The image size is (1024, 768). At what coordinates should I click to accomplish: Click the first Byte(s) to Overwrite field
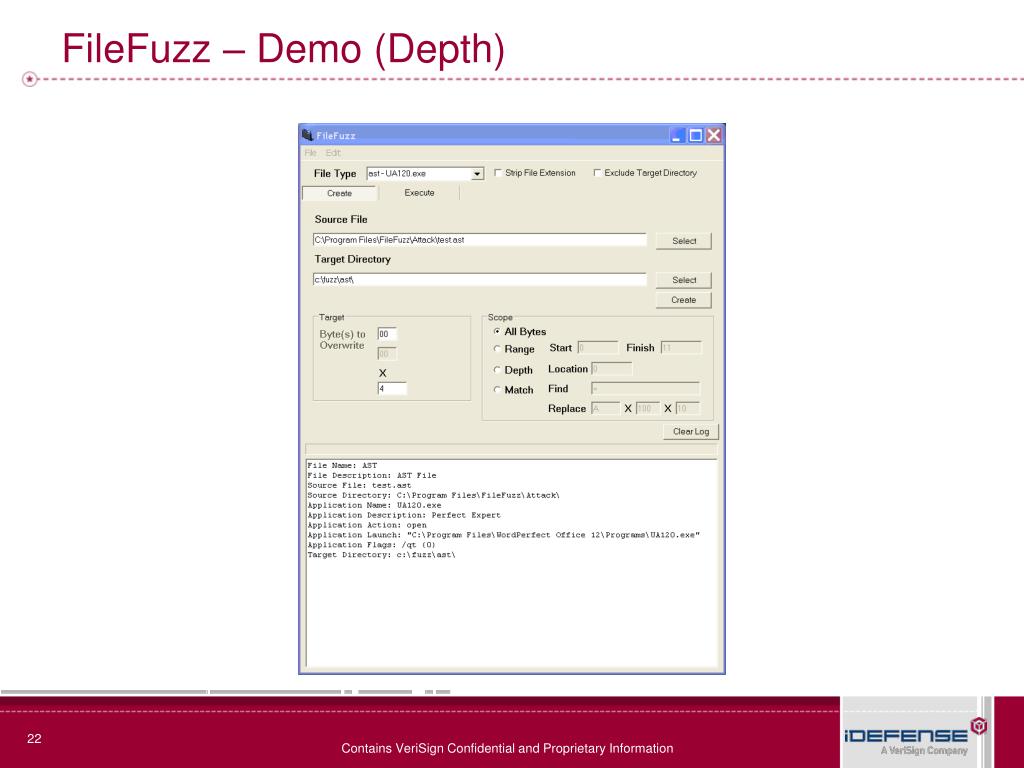coord(387,334)
